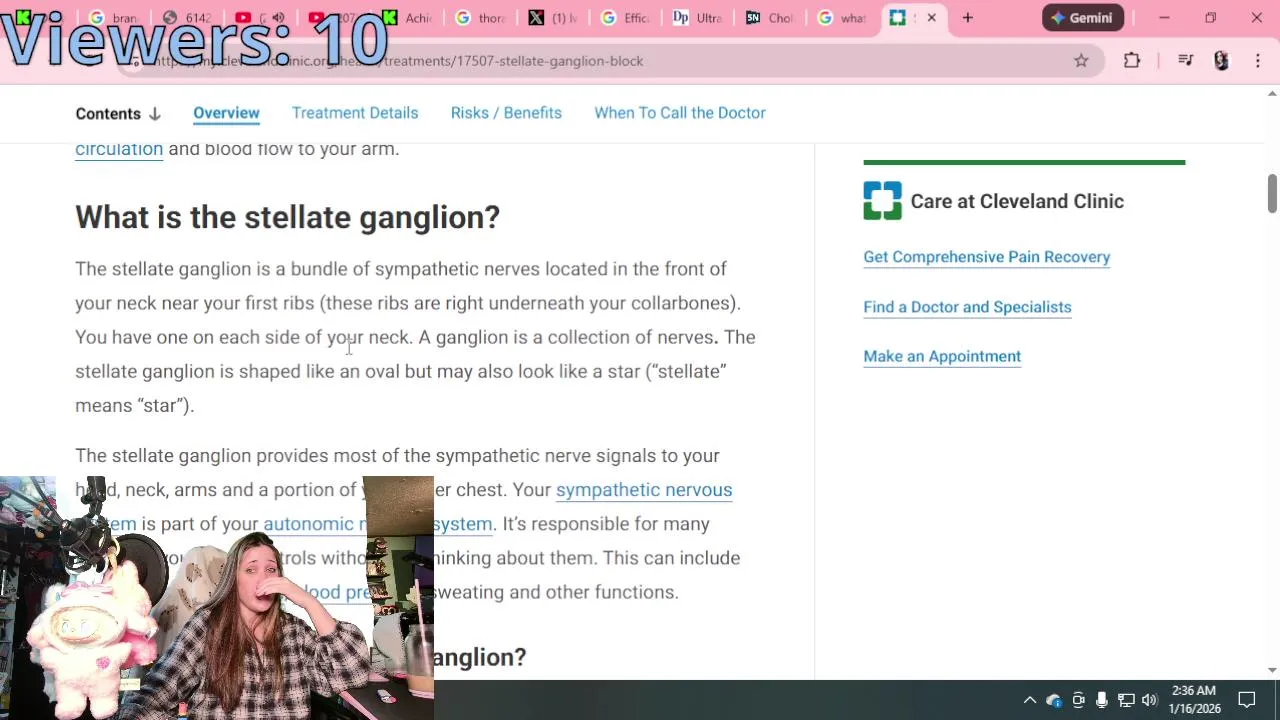The height and width of the screenshot is (720, 1280).
Task: Switch to the '6142' tab
Action: (x=190, y=18)
